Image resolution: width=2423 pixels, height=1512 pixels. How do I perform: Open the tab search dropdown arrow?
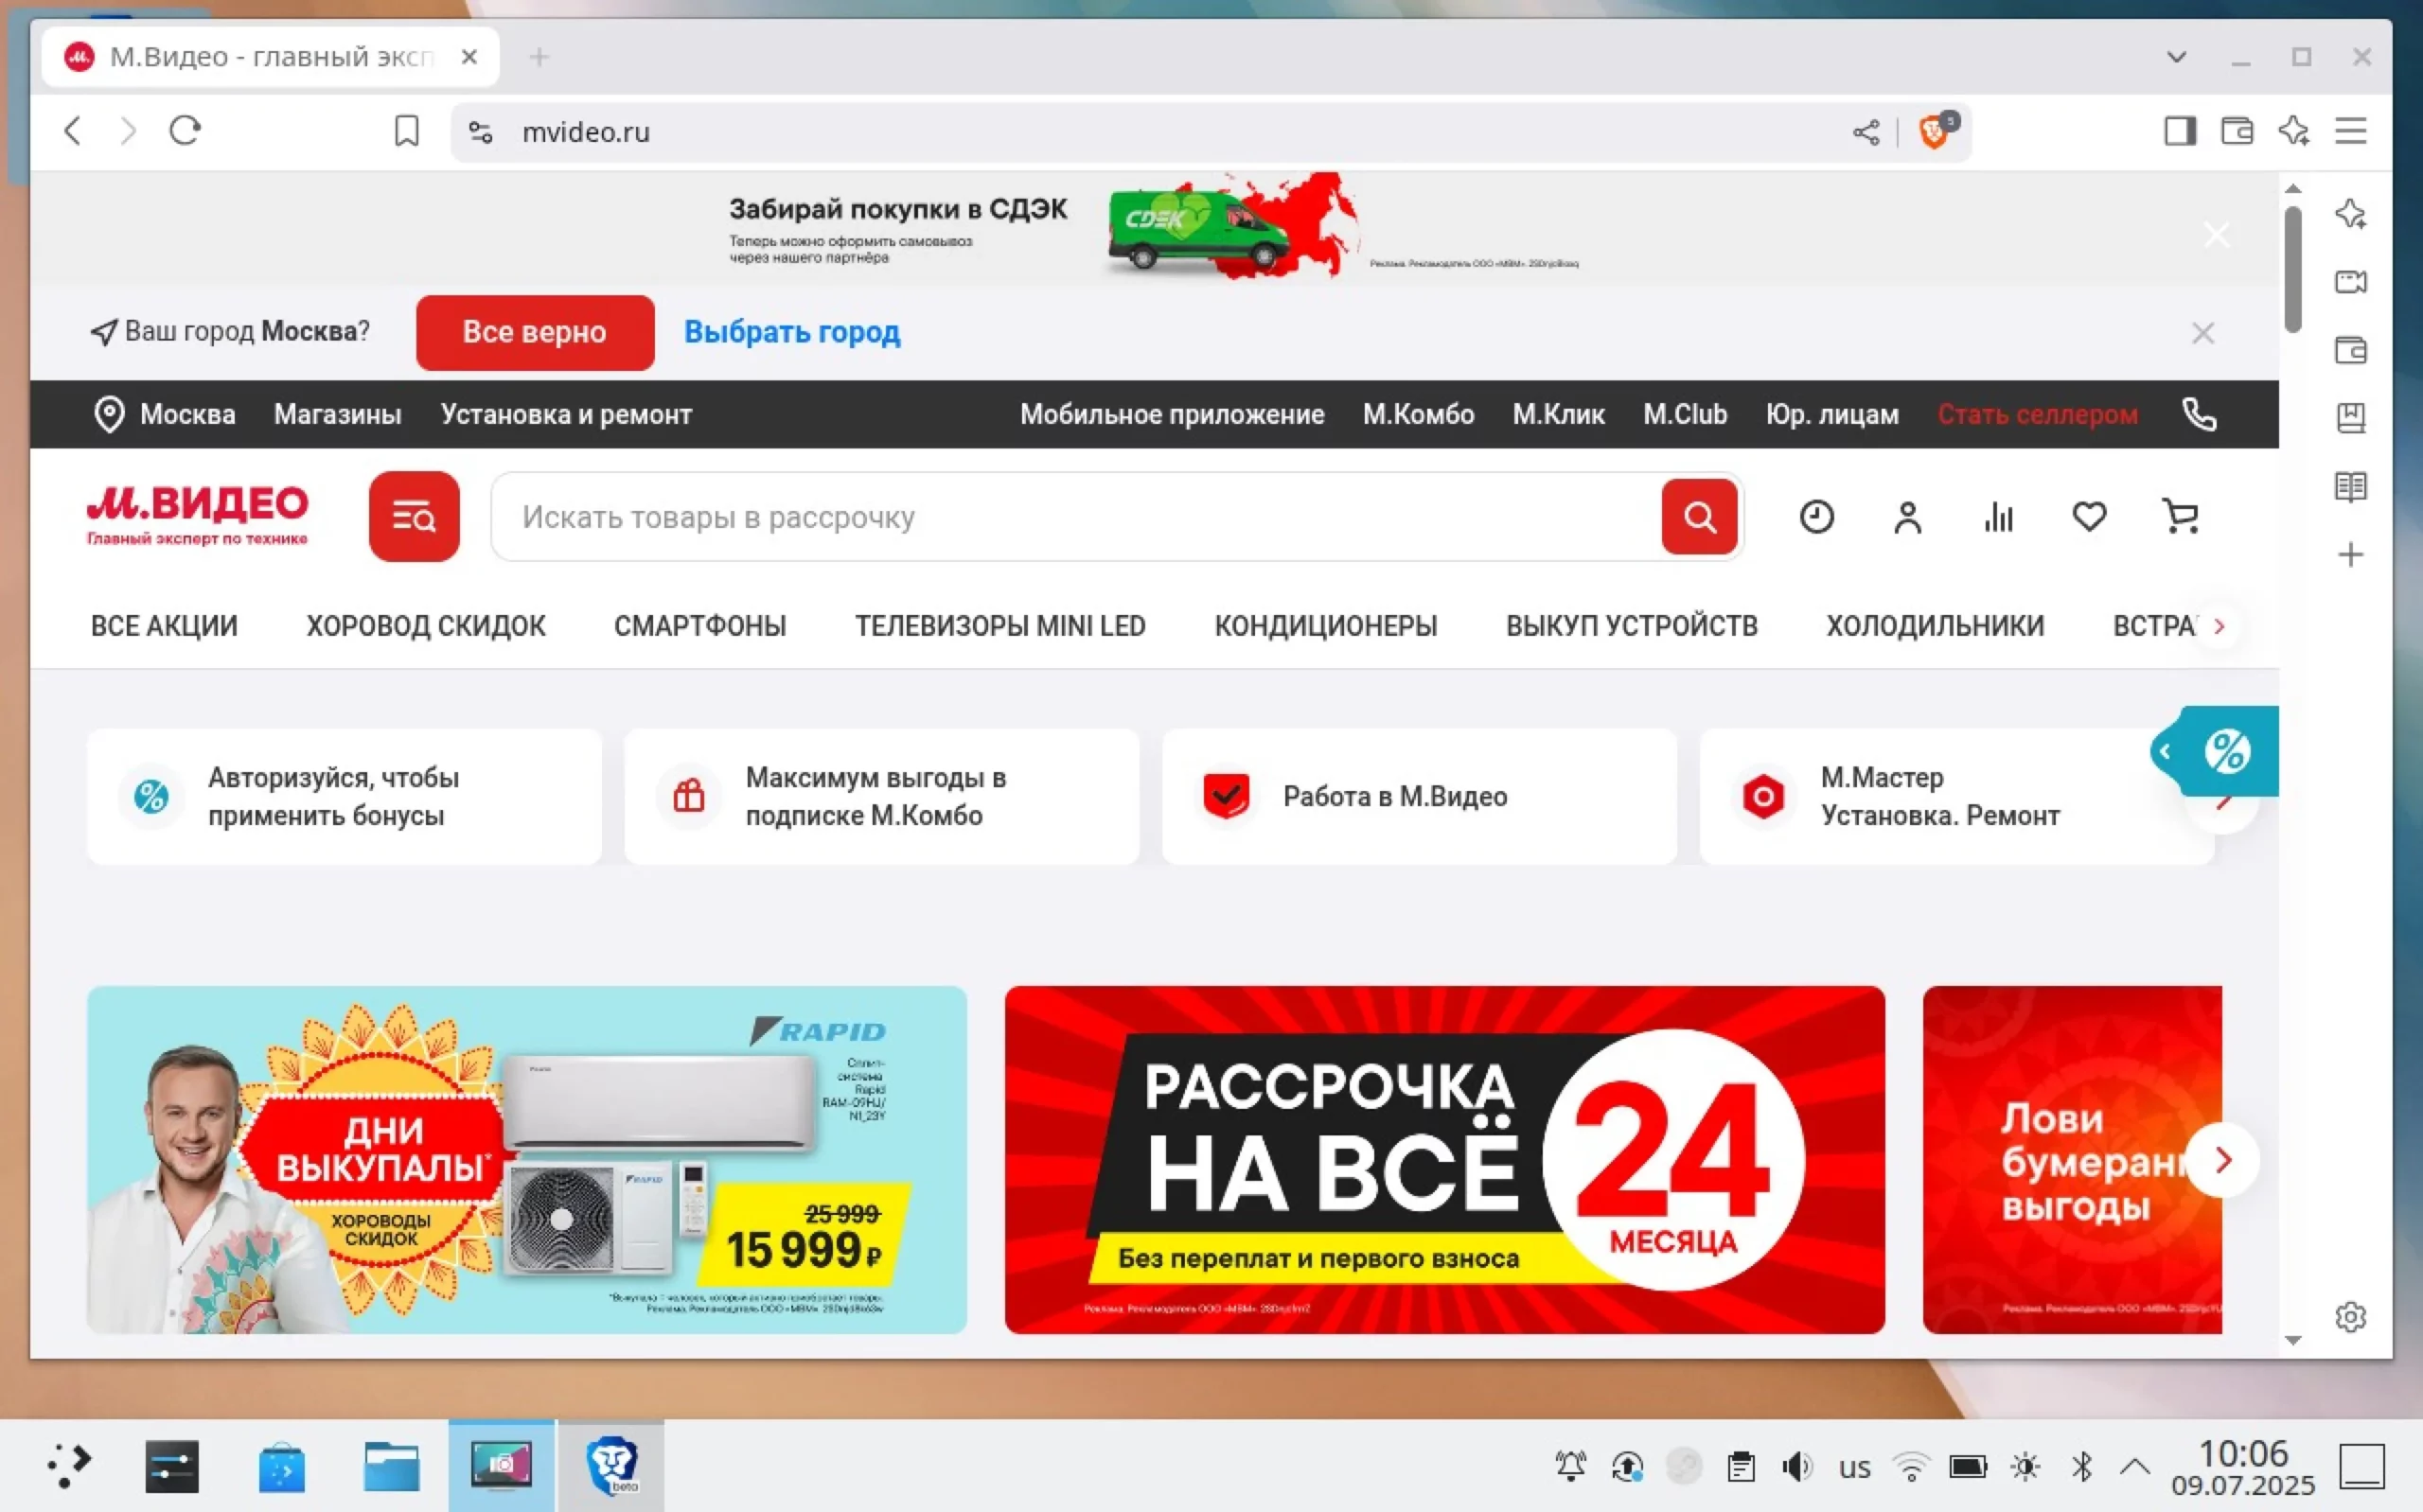(2176, 57)
